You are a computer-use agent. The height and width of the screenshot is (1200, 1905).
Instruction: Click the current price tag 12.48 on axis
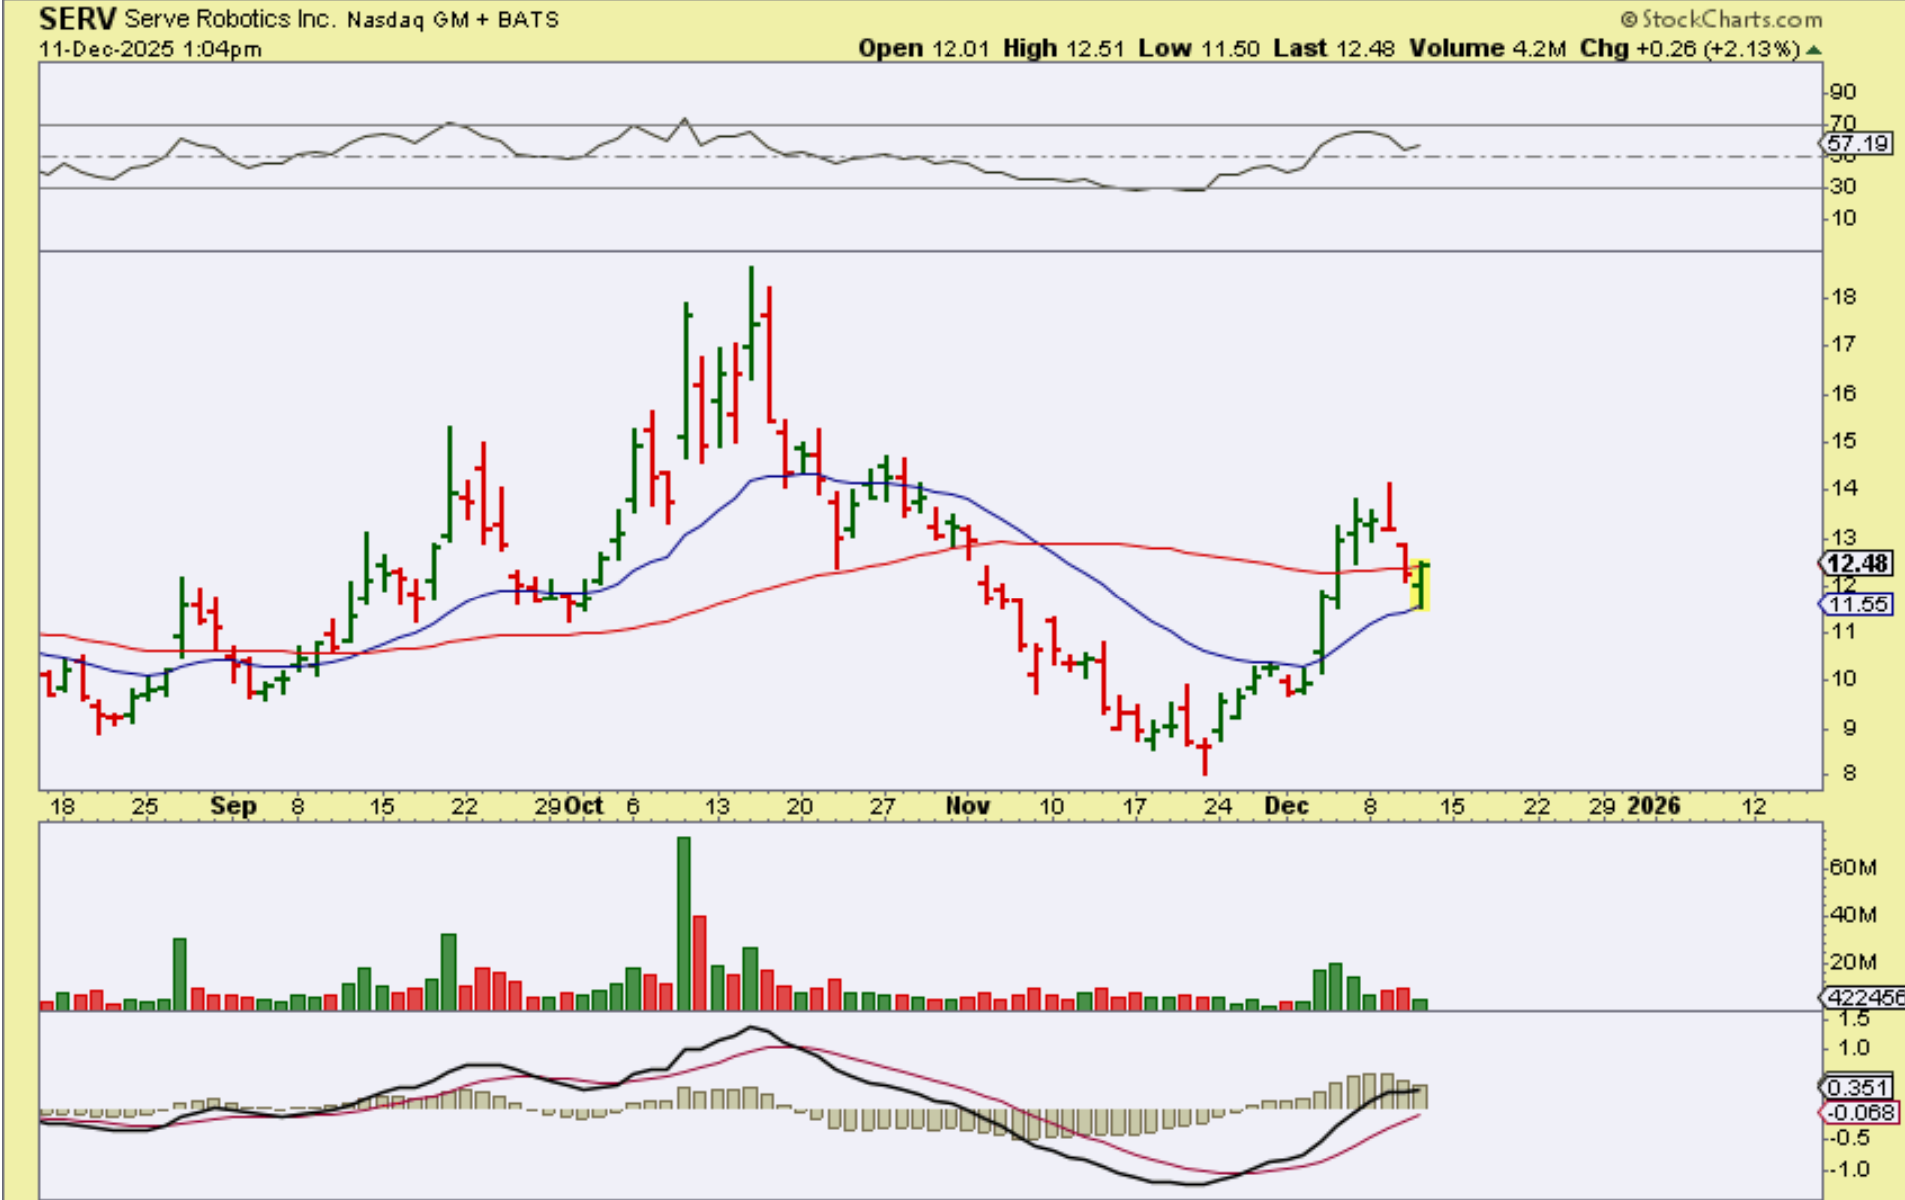point(1857,563)
